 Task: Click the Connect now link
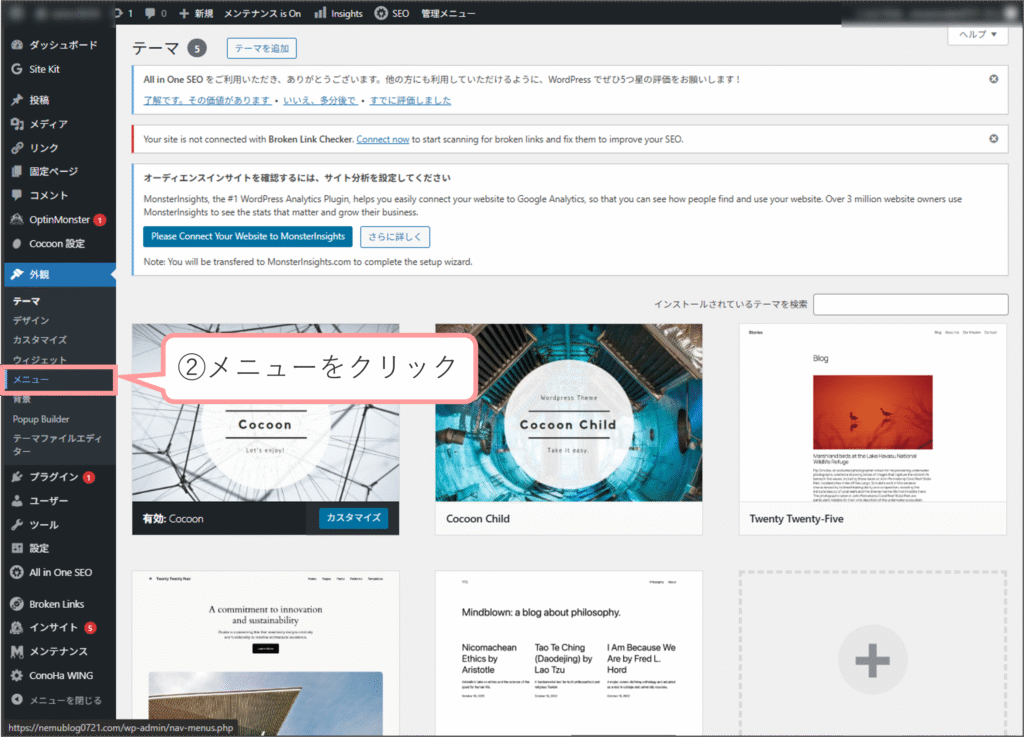click(382, 139)
